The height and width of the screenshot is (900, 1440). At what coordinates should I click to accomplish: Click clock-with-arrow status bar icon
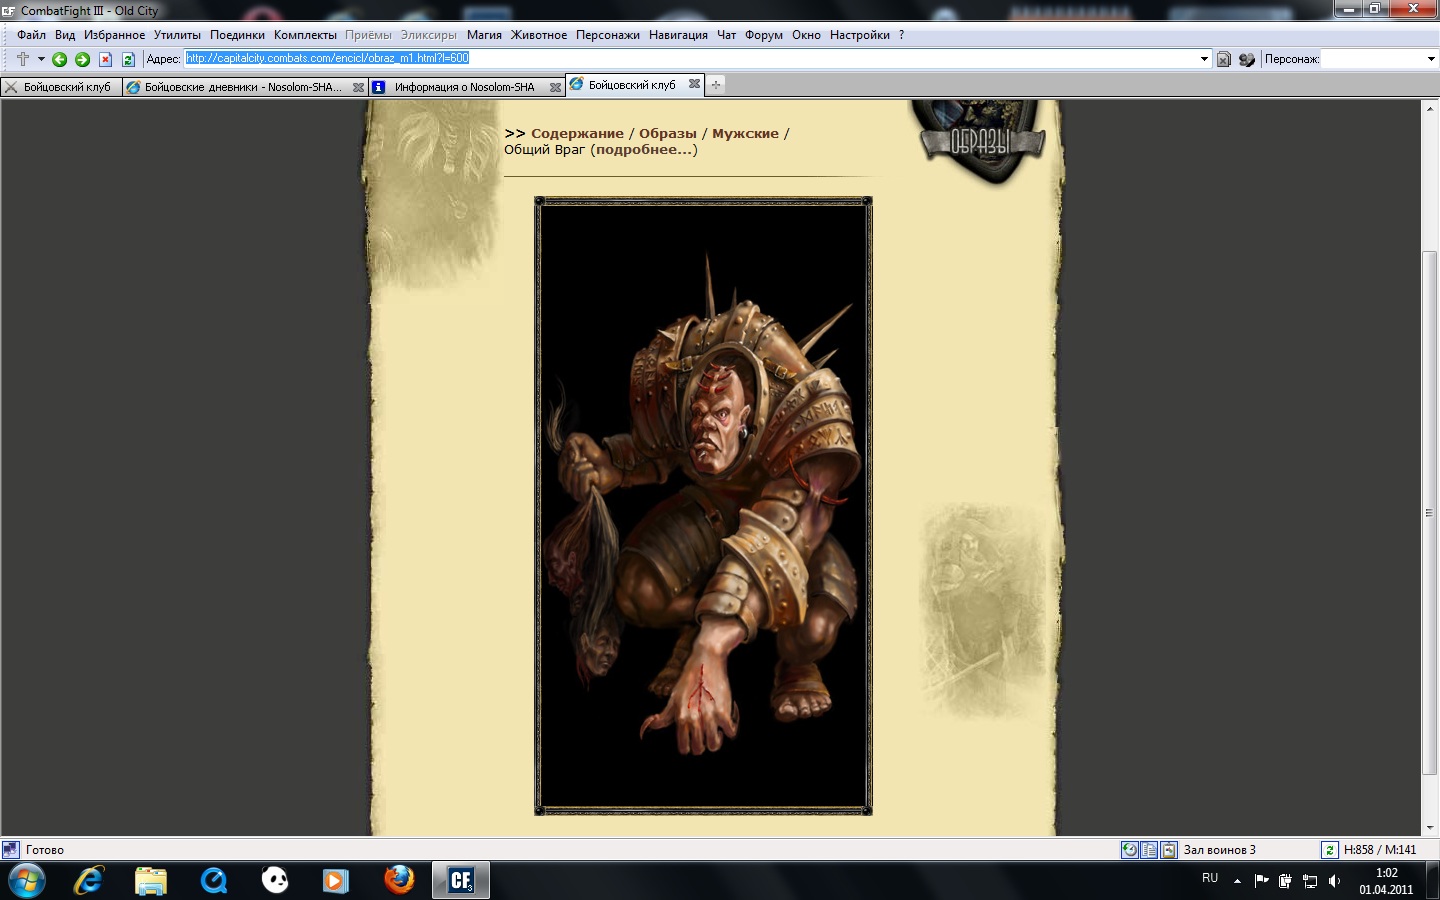tap(1129, 850)
